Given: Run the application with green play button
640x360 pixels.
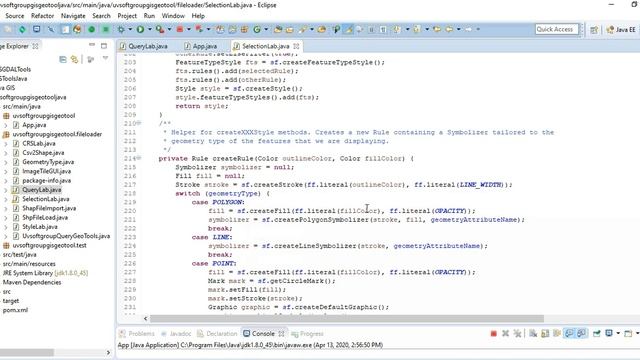Looking at the screenshot, I should (140, 29).
